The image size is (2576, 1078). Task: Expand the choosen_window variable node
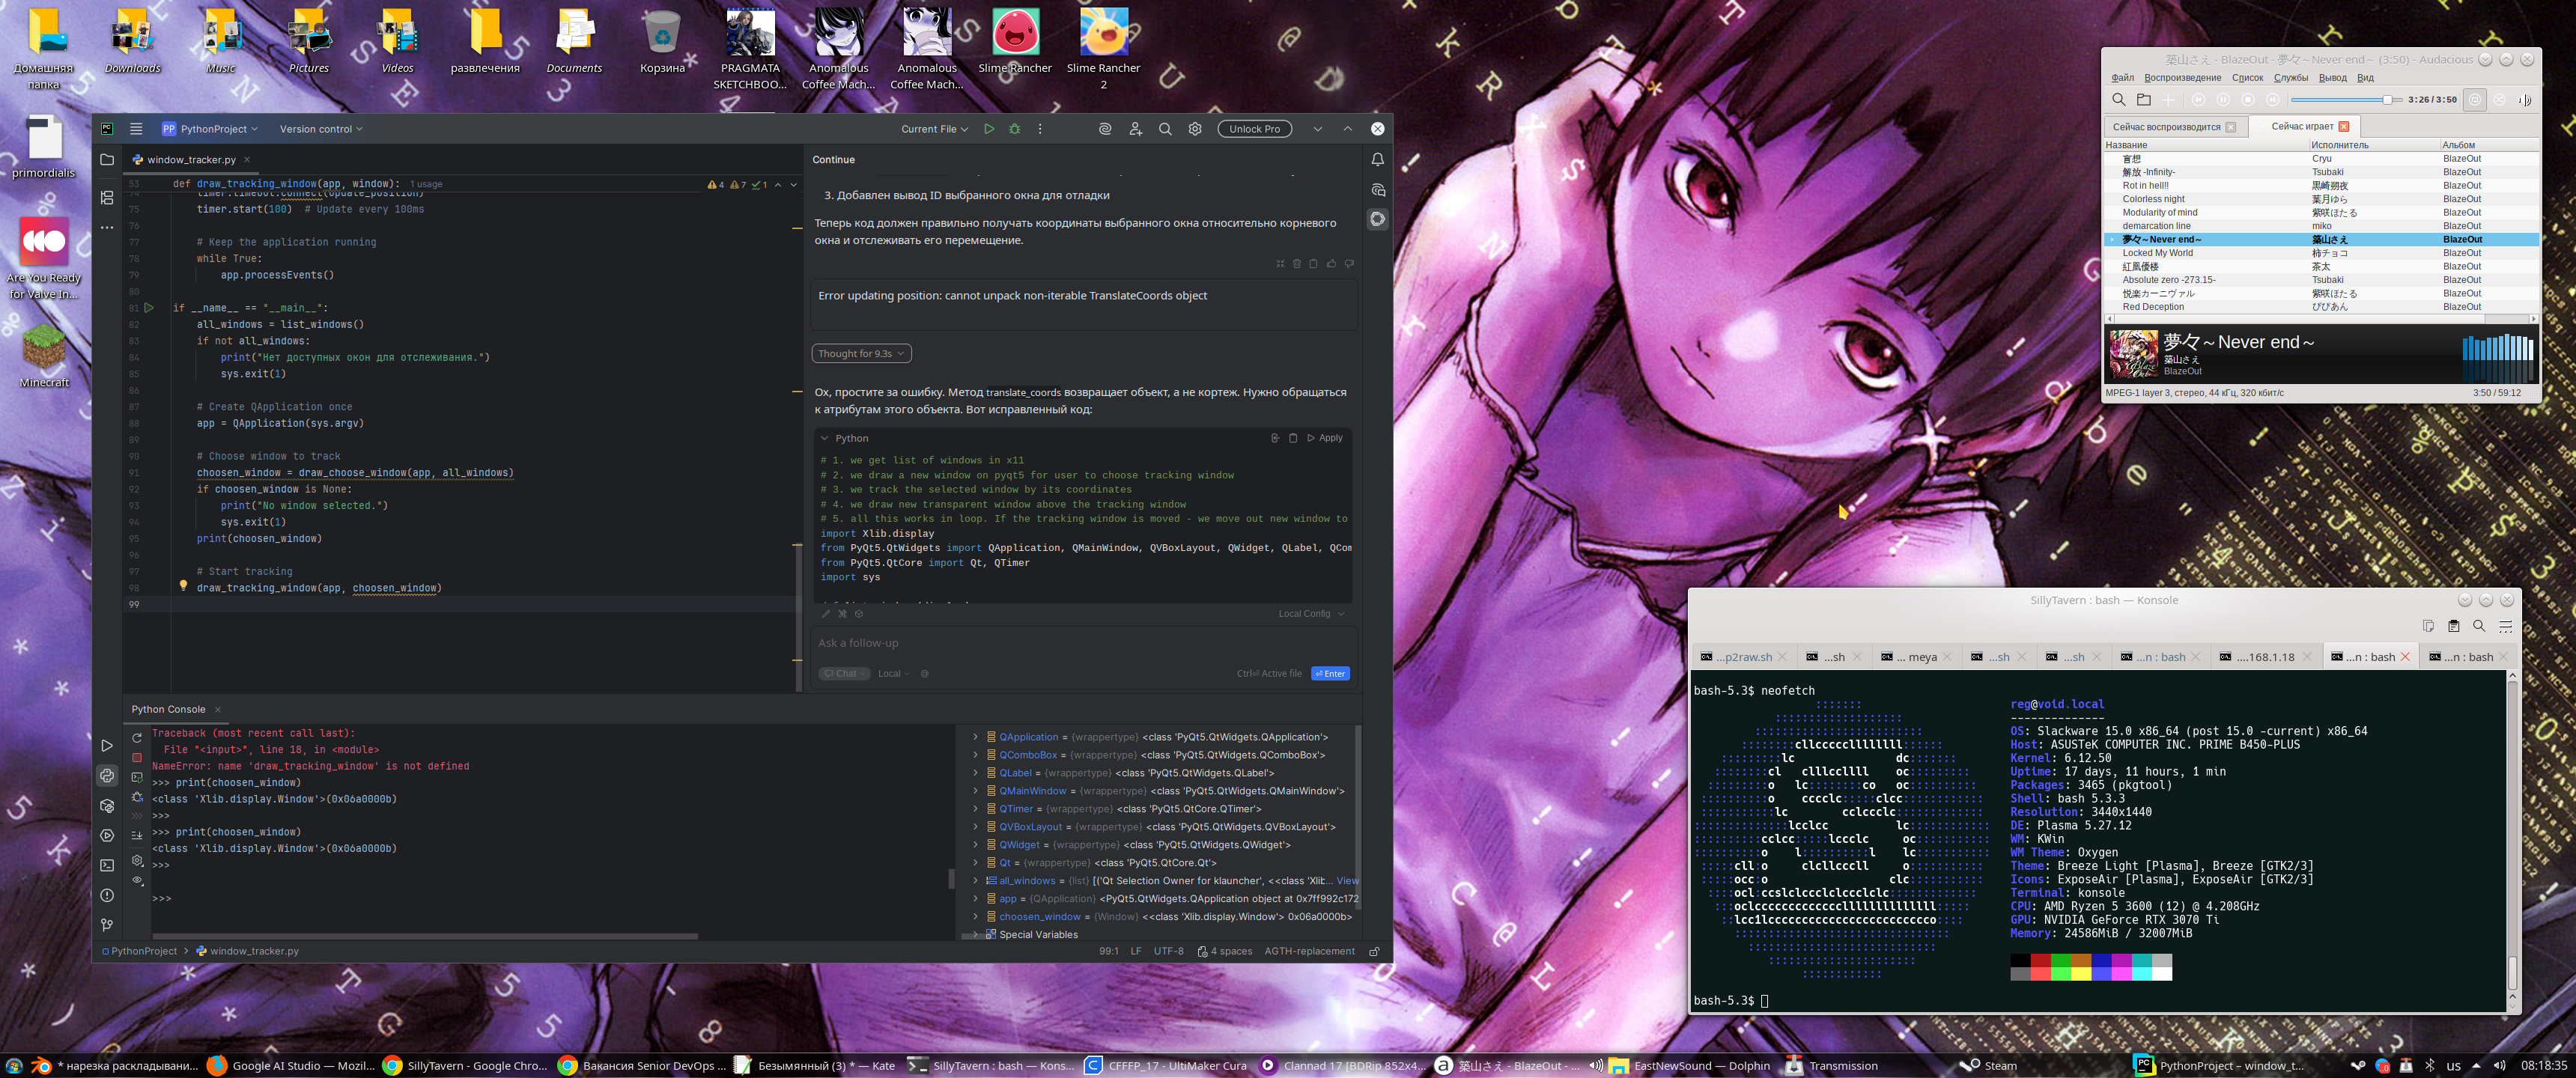point(975,917)
